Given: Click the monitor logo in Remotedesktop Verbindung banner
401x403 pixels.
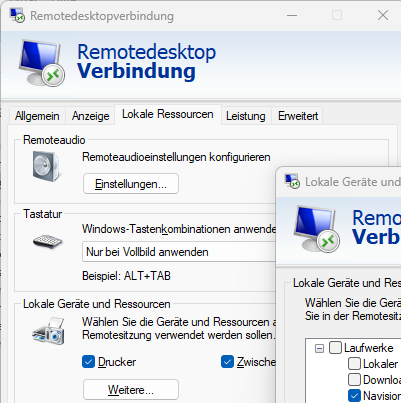Looking at the screenshot, I should 41,63.
